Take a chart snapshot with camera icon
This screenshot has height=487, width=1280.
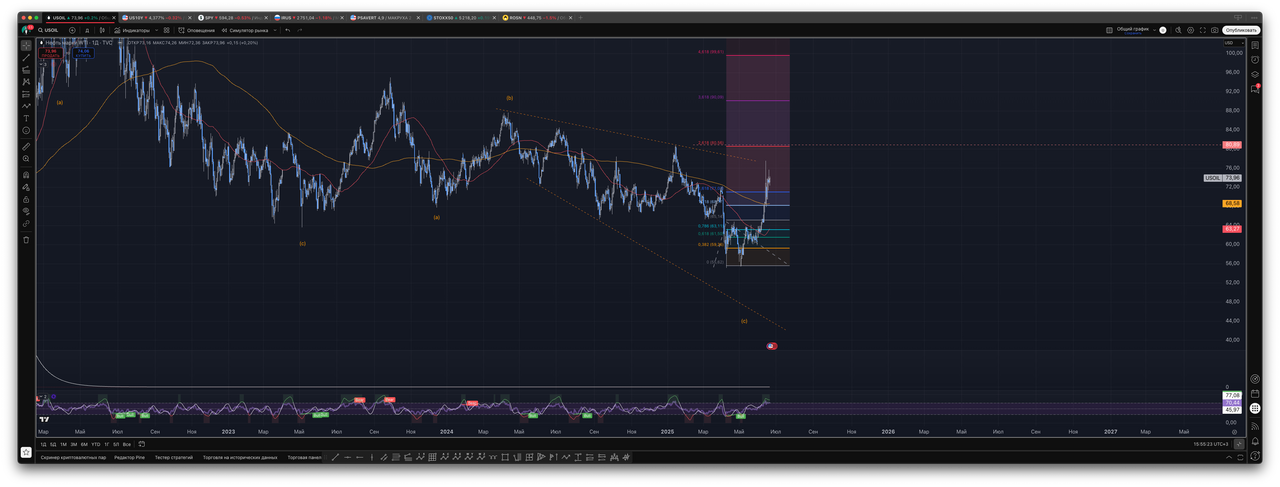tap(1214, 30)
